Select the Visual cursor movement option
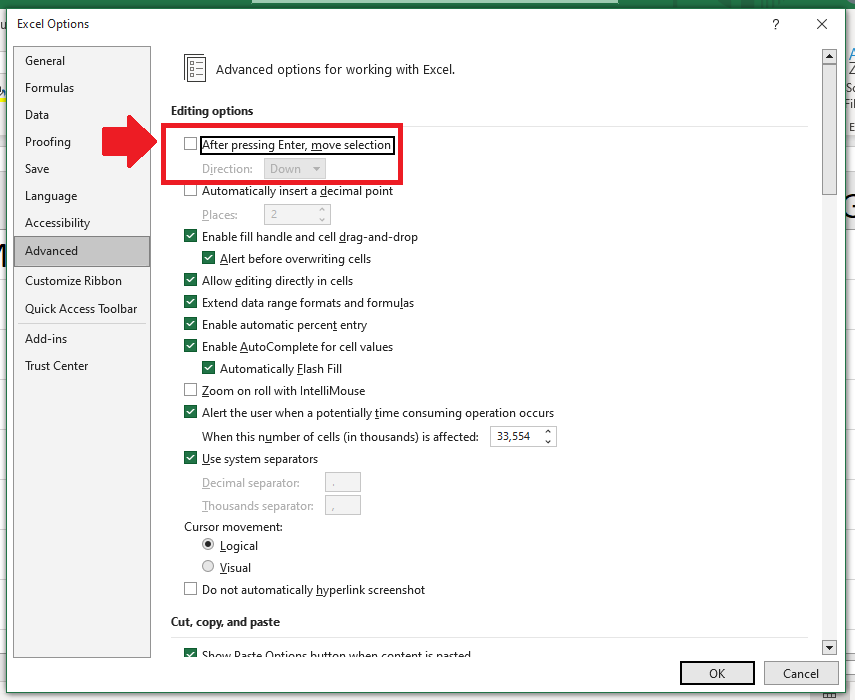The image size is (855, 700). [x=210, y=567]
